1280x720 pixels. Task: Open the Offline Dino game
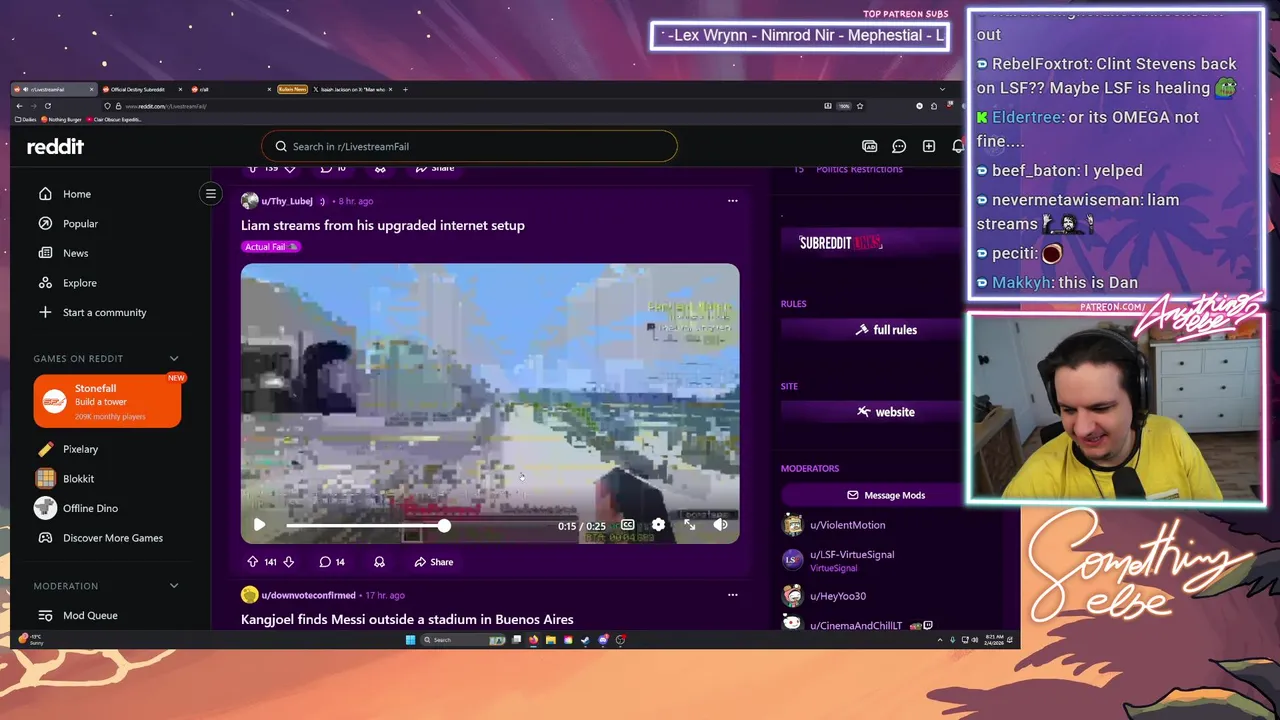click(90, 508)
